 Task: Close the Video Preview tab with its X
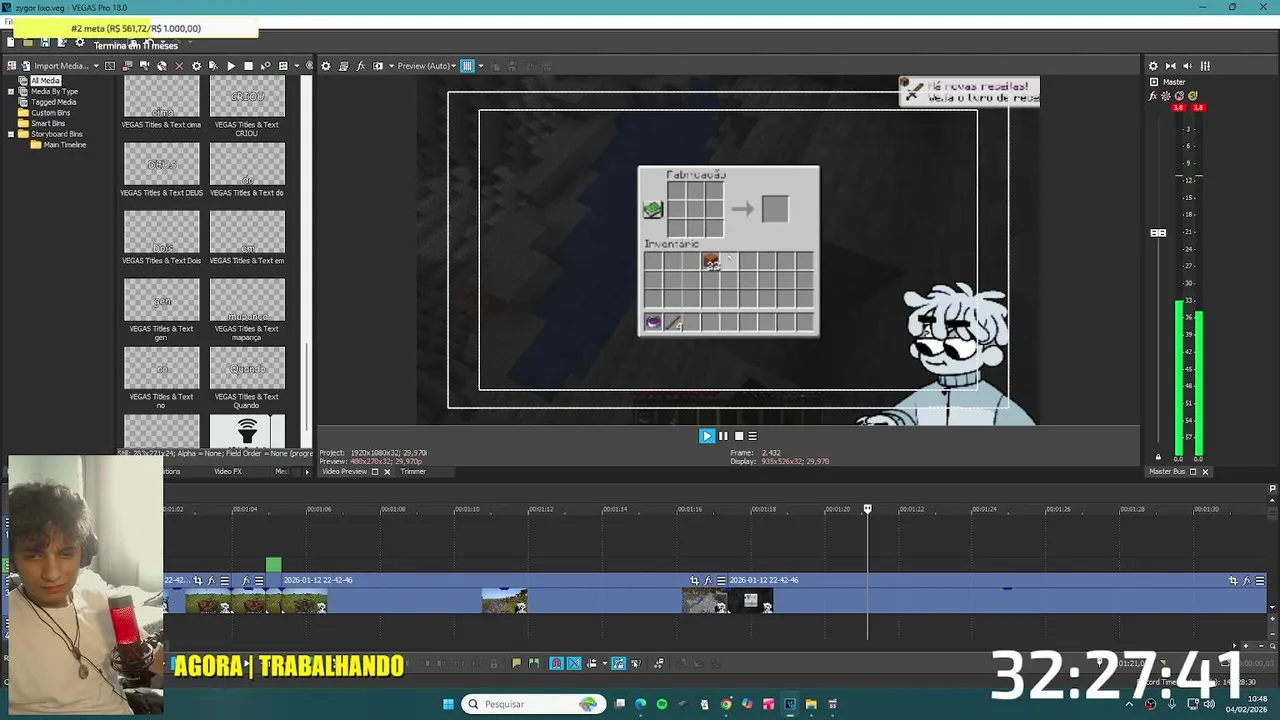click(x=387, y=472)
